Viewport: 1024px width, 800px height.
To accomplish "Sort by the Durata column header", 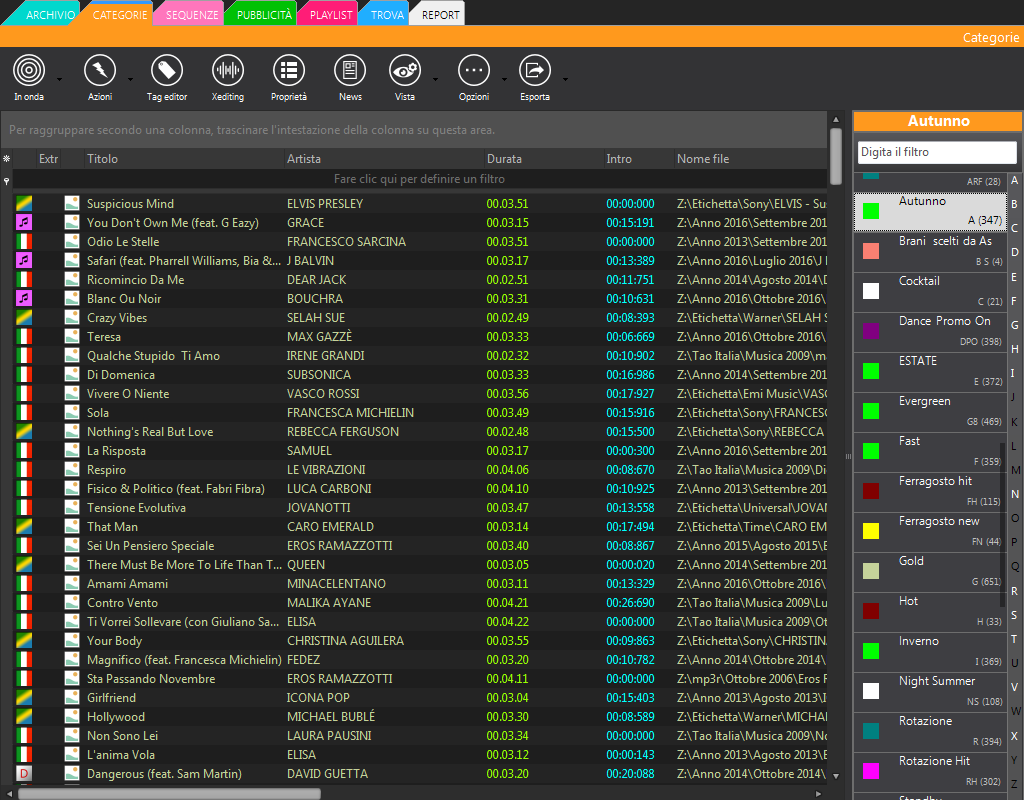I will [x=504, y=159].
